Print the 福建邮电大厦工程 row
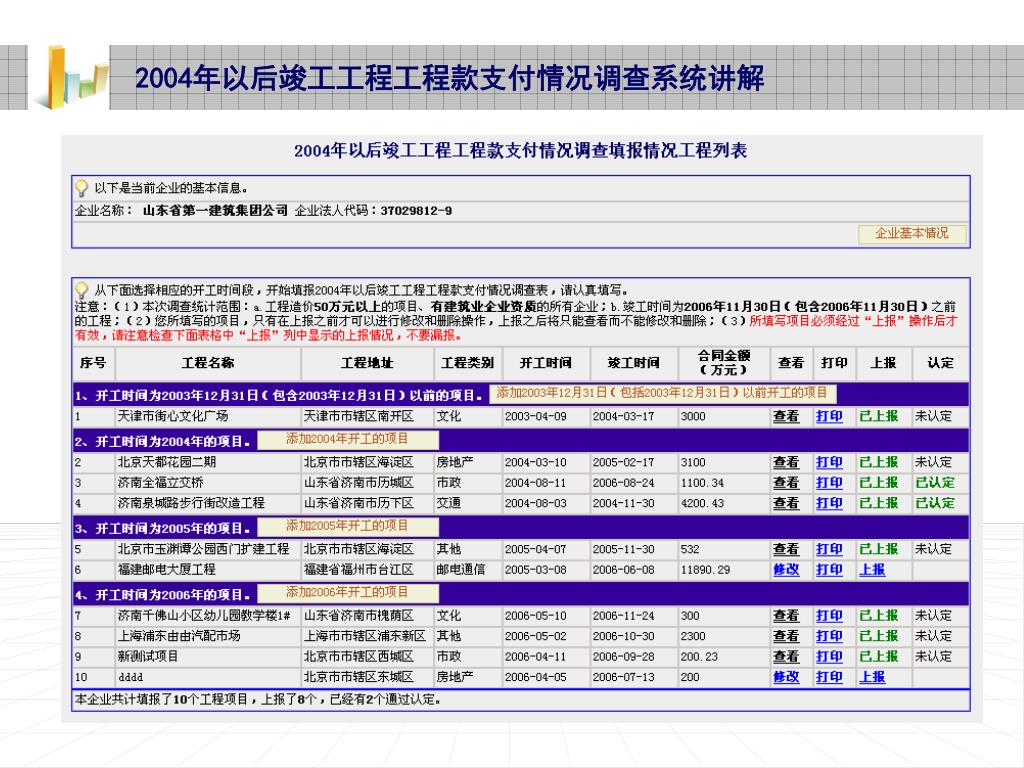The height and width of the screenshot is (768, 1024). click(x=829, y=569)
